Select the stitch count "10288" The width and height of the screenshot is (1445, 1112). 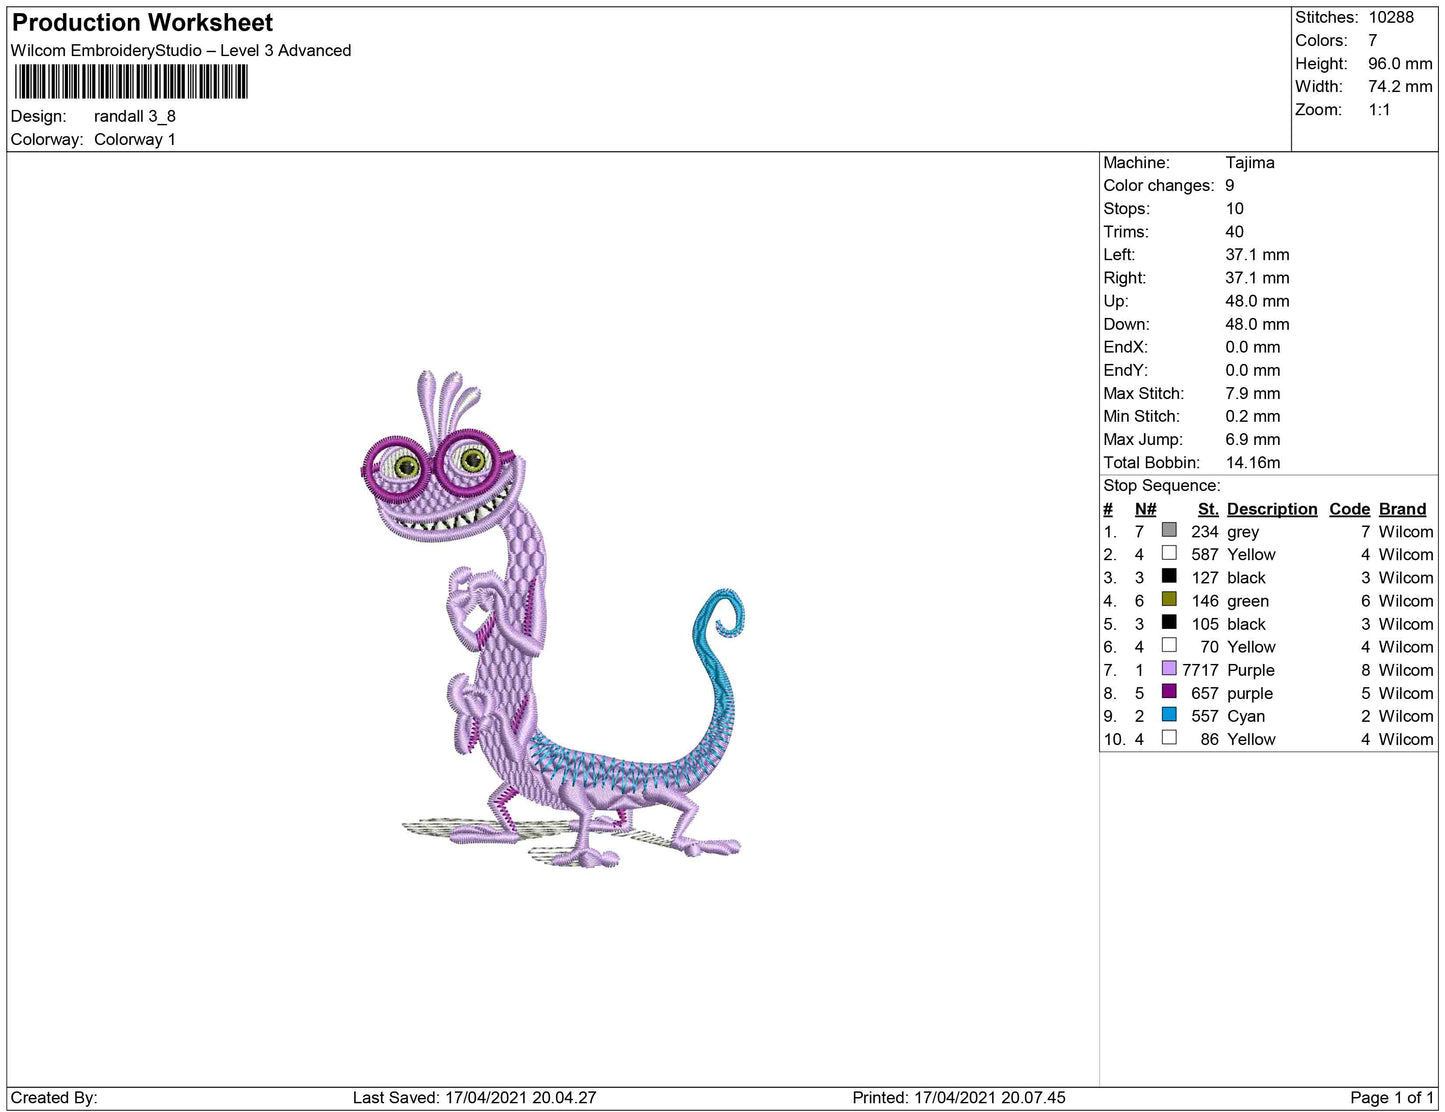pos(1391,17)
